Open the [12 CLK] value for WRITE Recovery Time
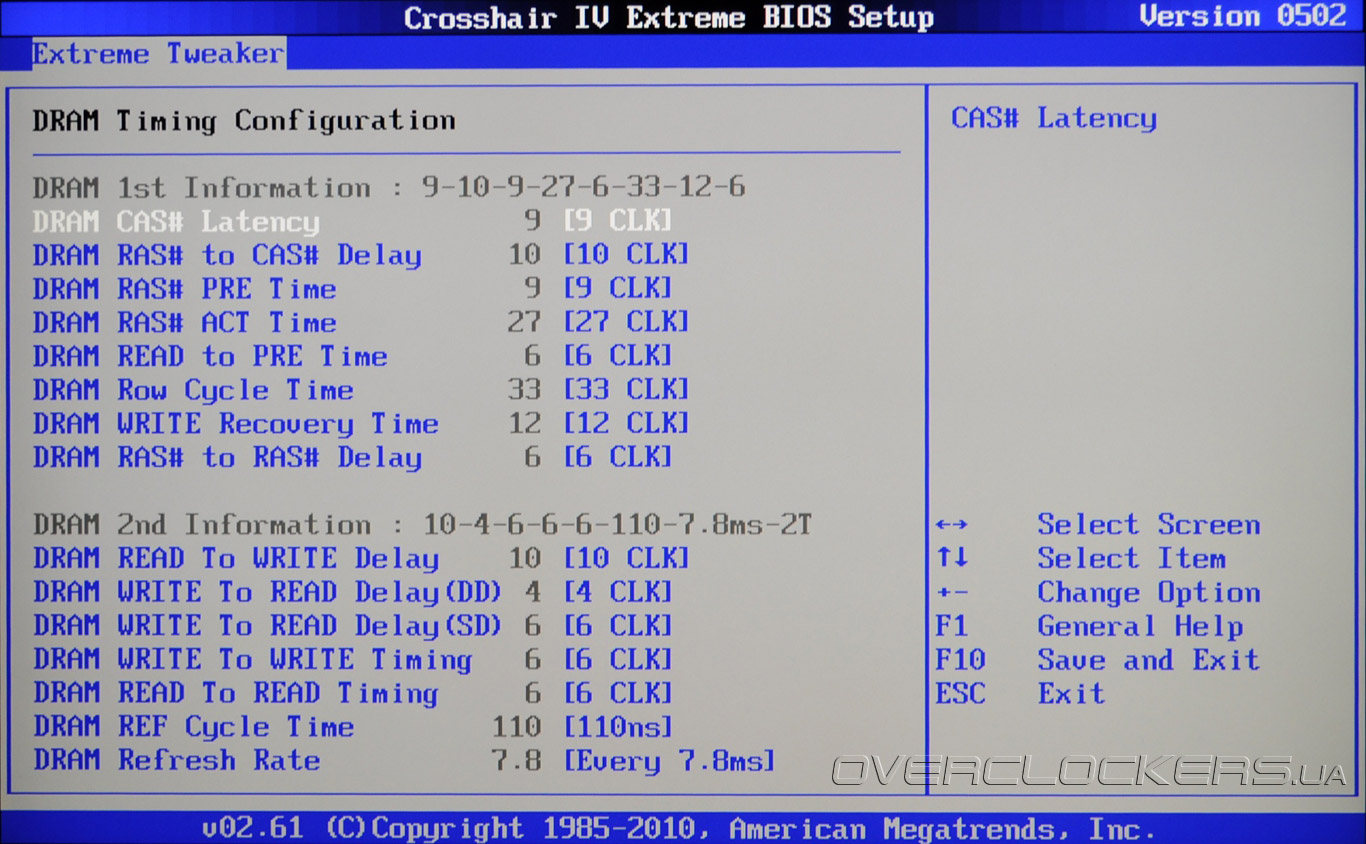Screen dimensions: 1366x844 click(x=626, y=424)
